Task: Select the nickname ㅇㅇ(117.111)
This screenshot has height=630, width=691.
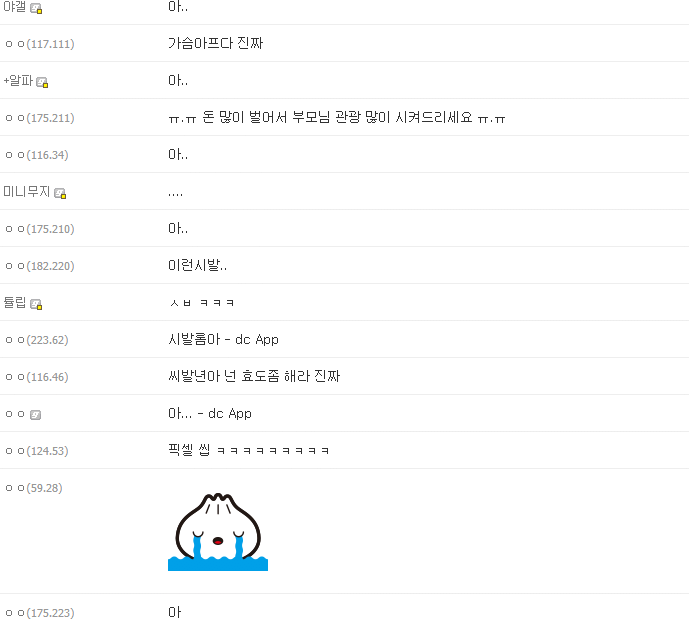Action: click(40, 44)
